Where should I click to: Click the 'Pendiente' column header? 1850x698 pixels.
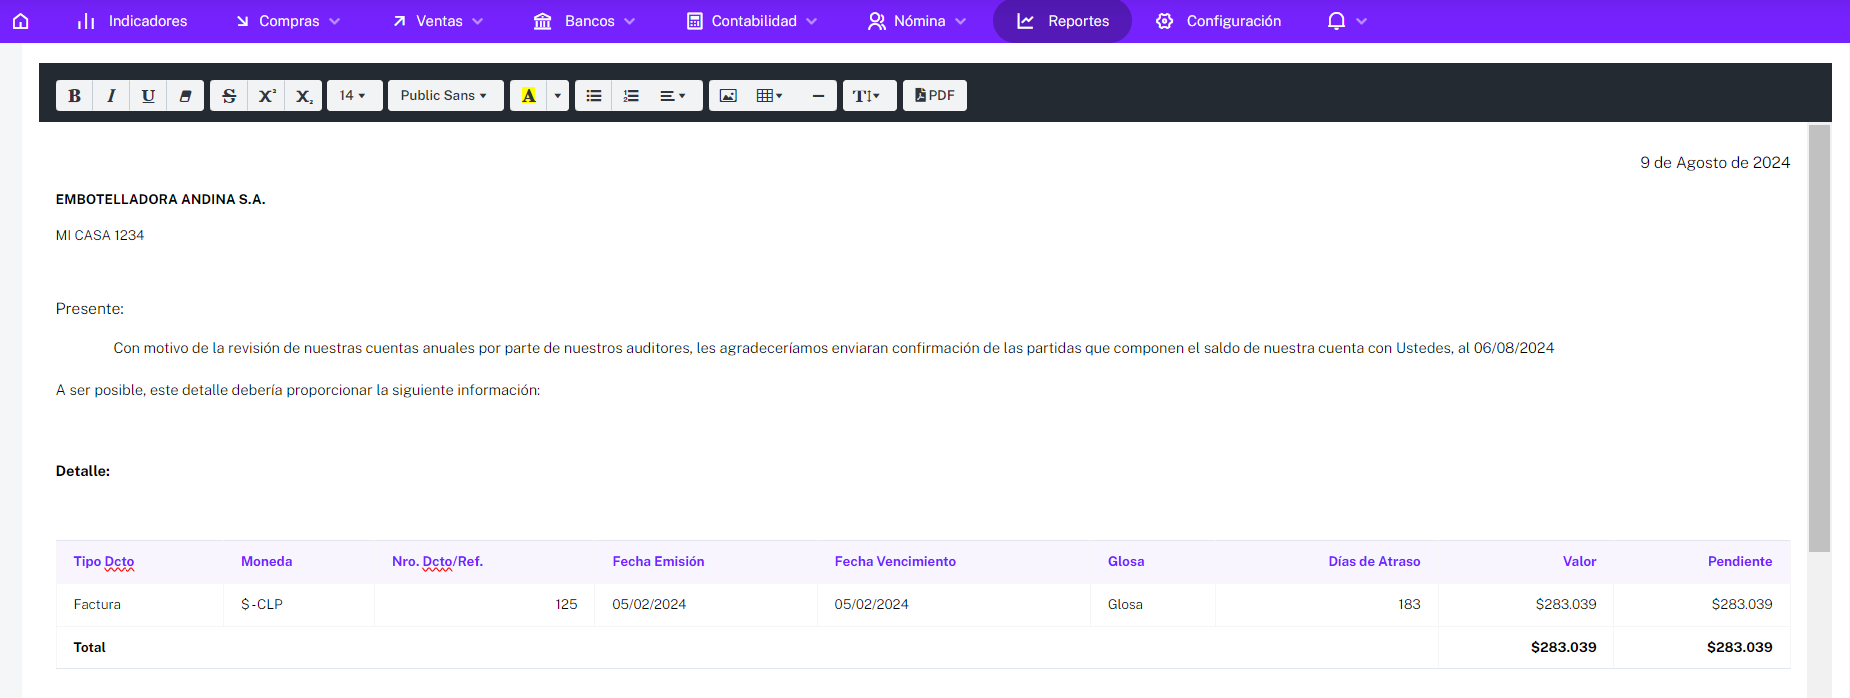point(1740,562)
